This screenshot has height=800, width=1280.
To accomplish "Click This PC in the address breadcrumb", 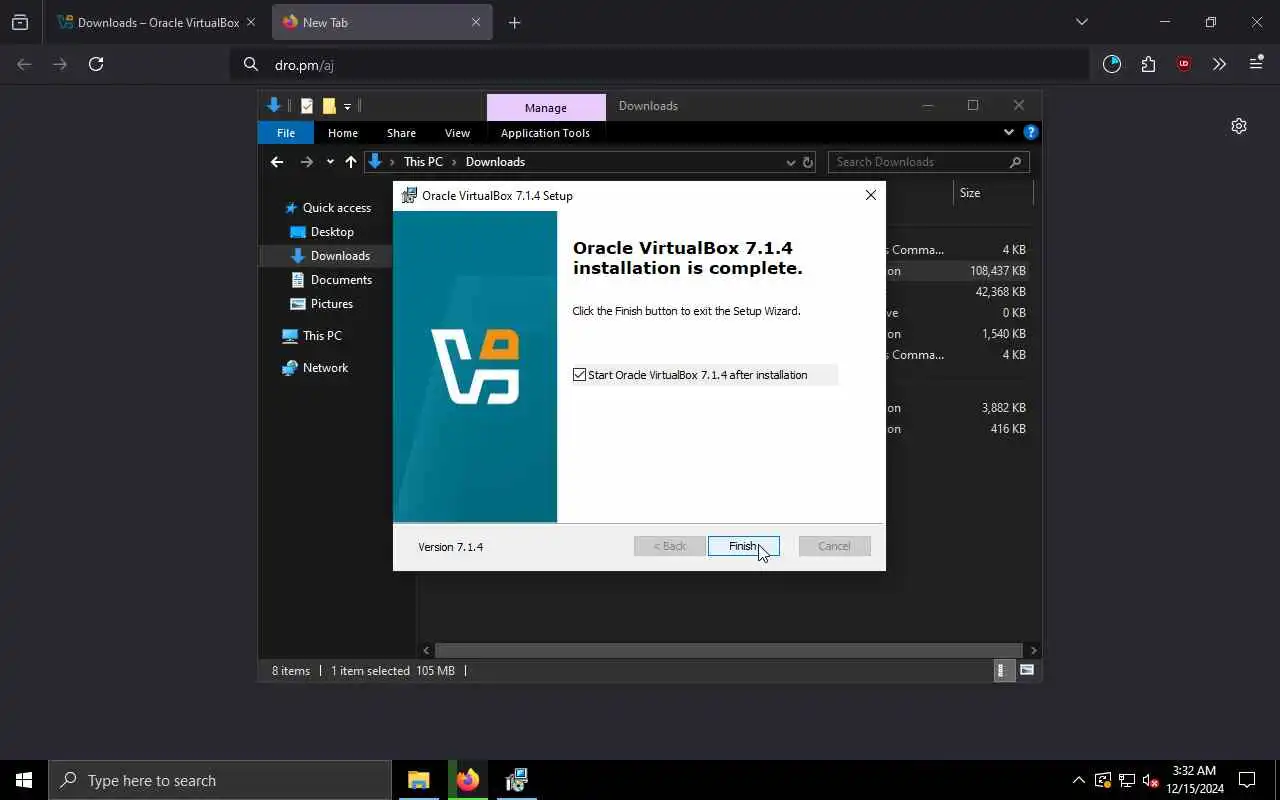I will pos(423,162).
